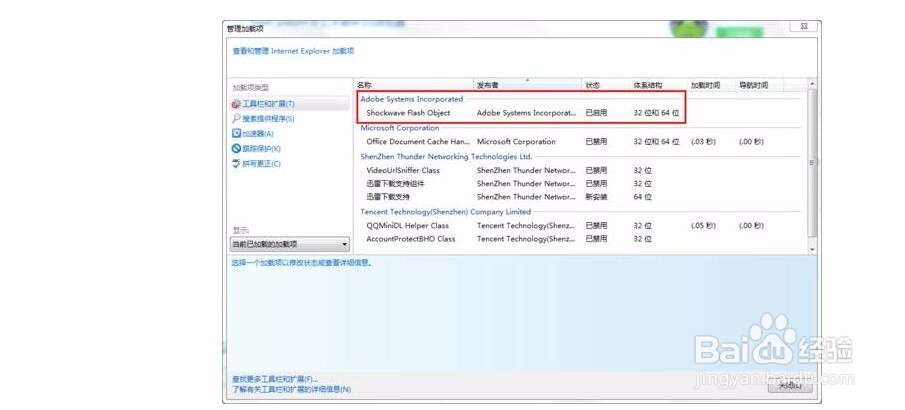Click the Tencent Technology(Shenzhen) Company Limited group header
Image resolution: width=905 pixels, height=410 pixels.
tap(446, 212)
